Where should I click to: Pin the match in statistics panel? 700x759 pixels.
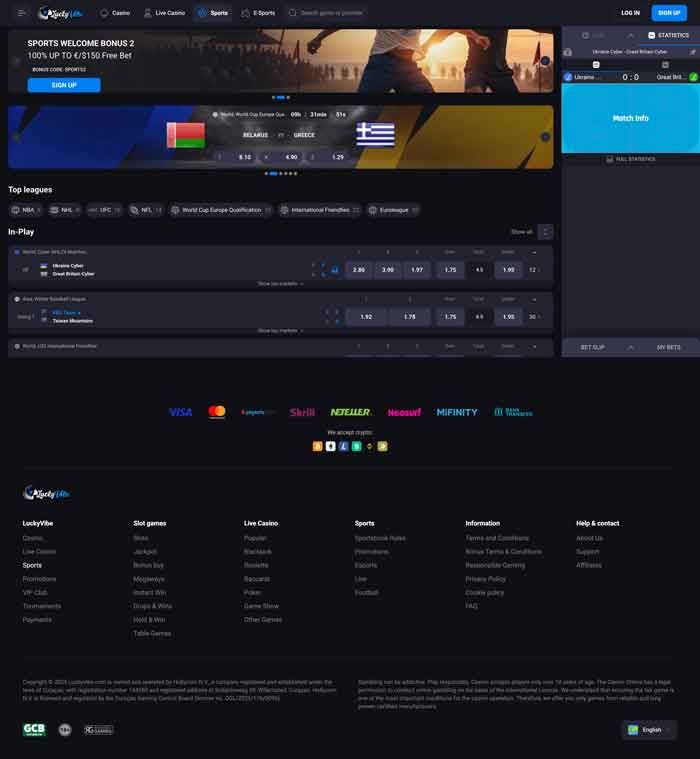pyautogui.click(x=693, y=51)
